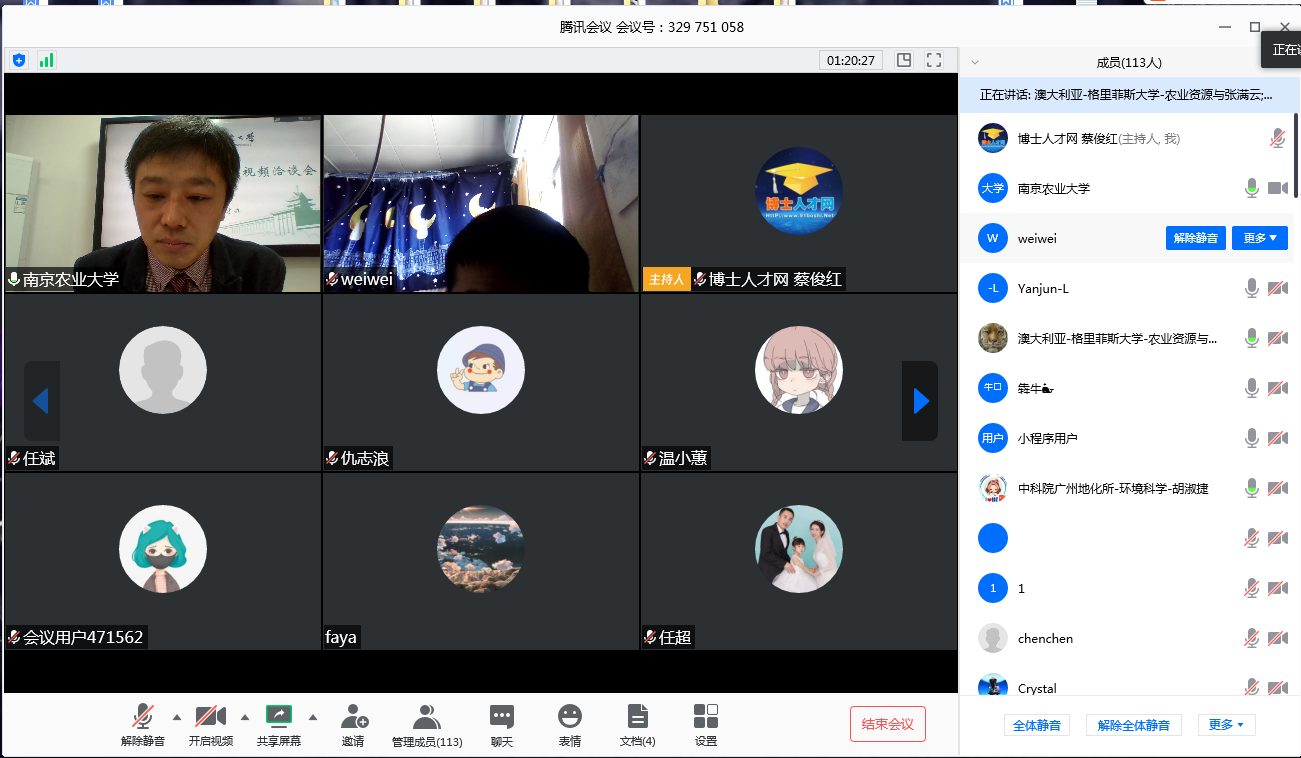Click 全体静音 mute all button
This screenshot has height=758, width=1301.
(x=1036, y=725)
